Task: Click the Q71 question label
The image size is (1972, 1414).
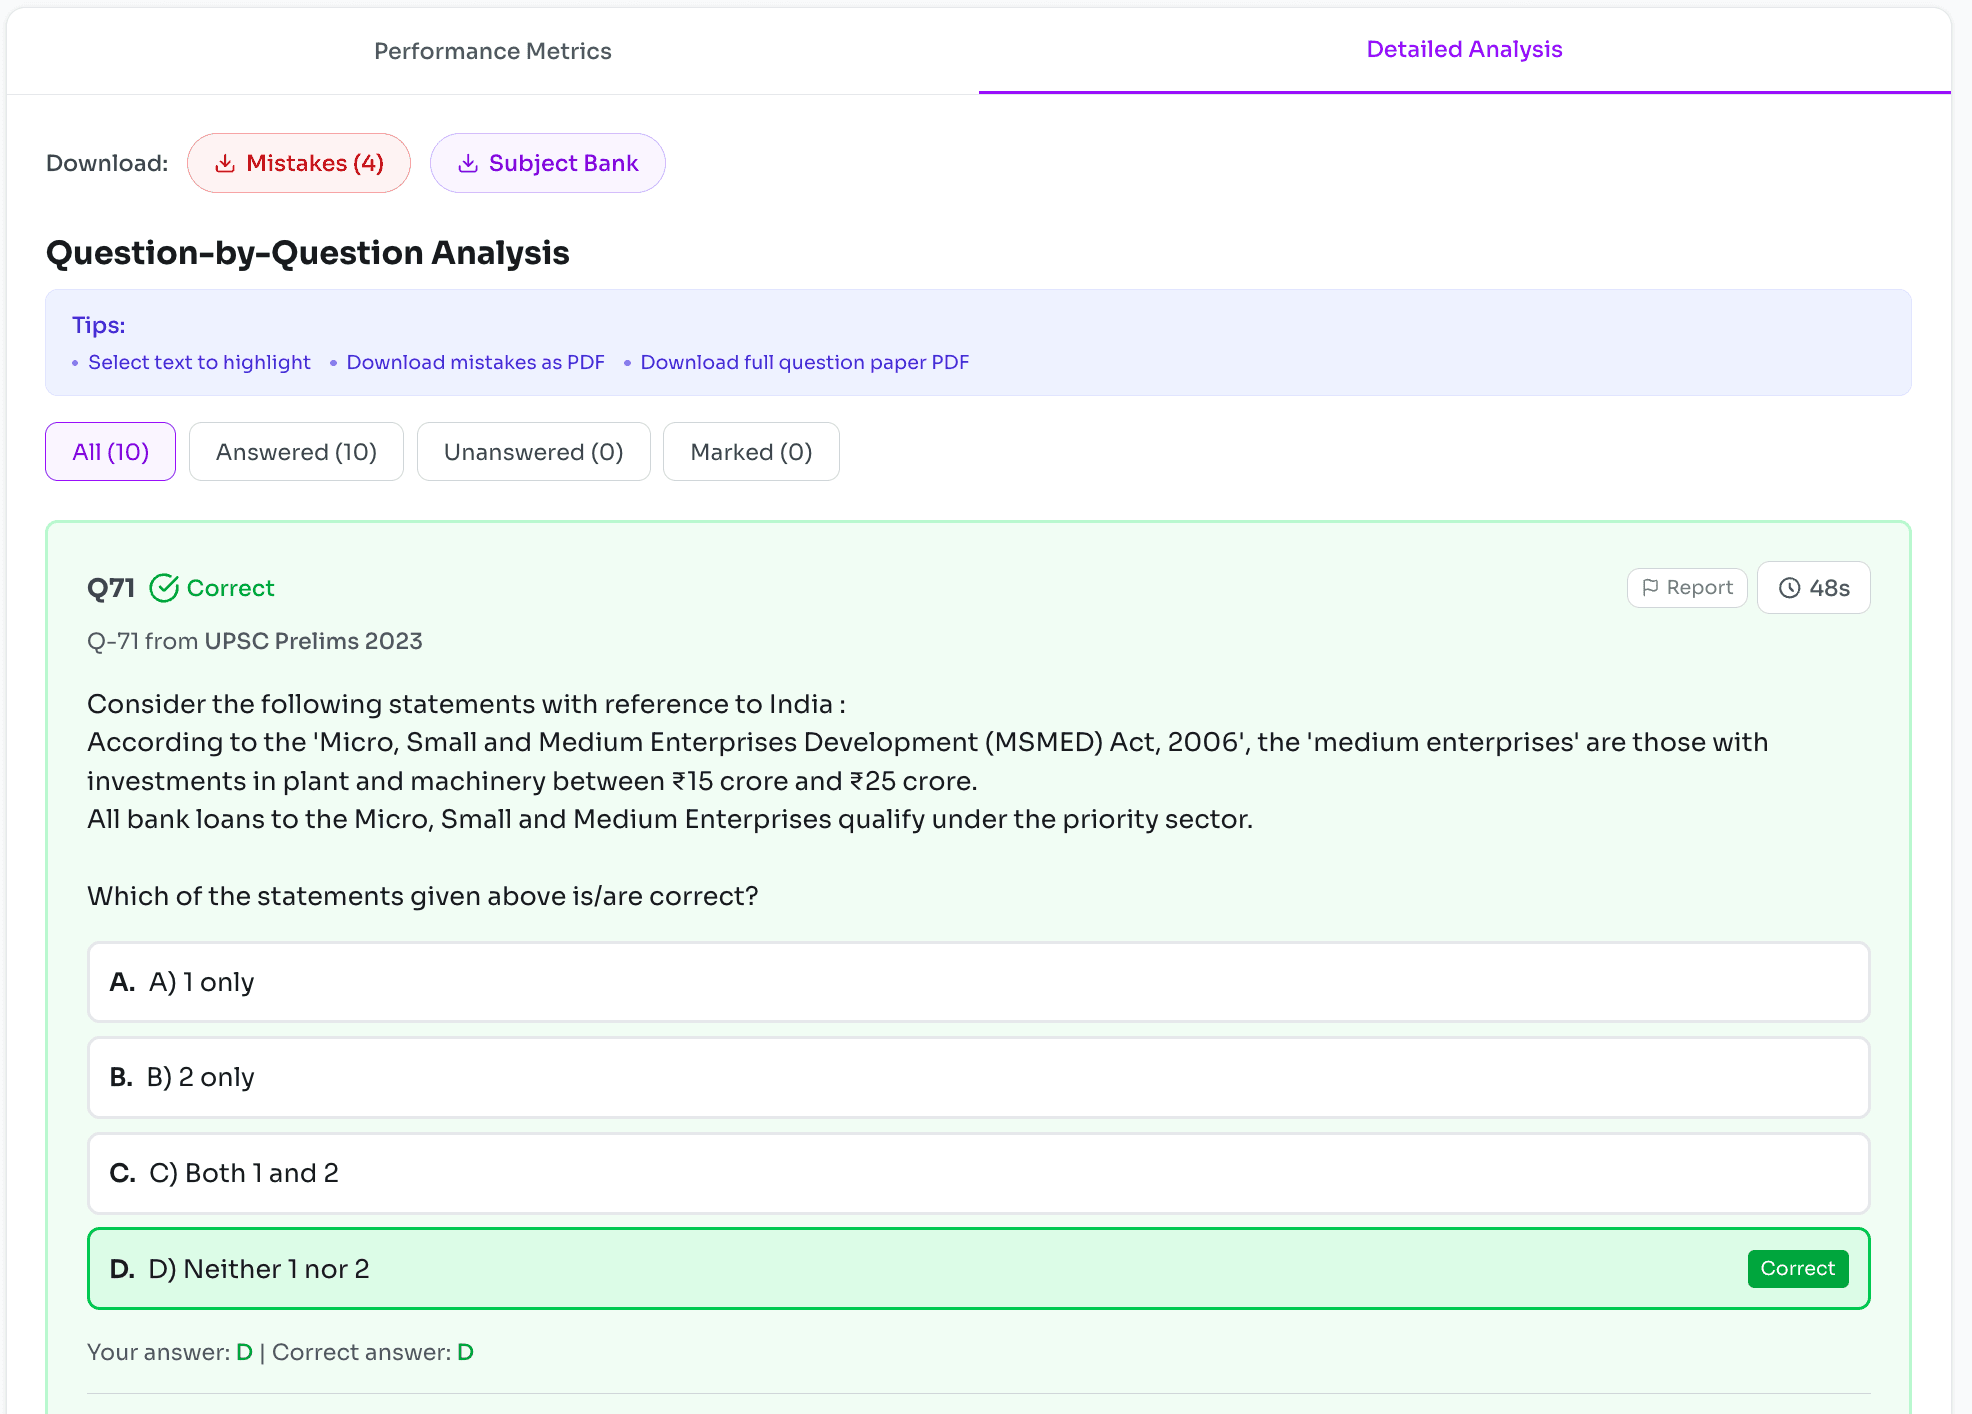Action: point(110,588)
